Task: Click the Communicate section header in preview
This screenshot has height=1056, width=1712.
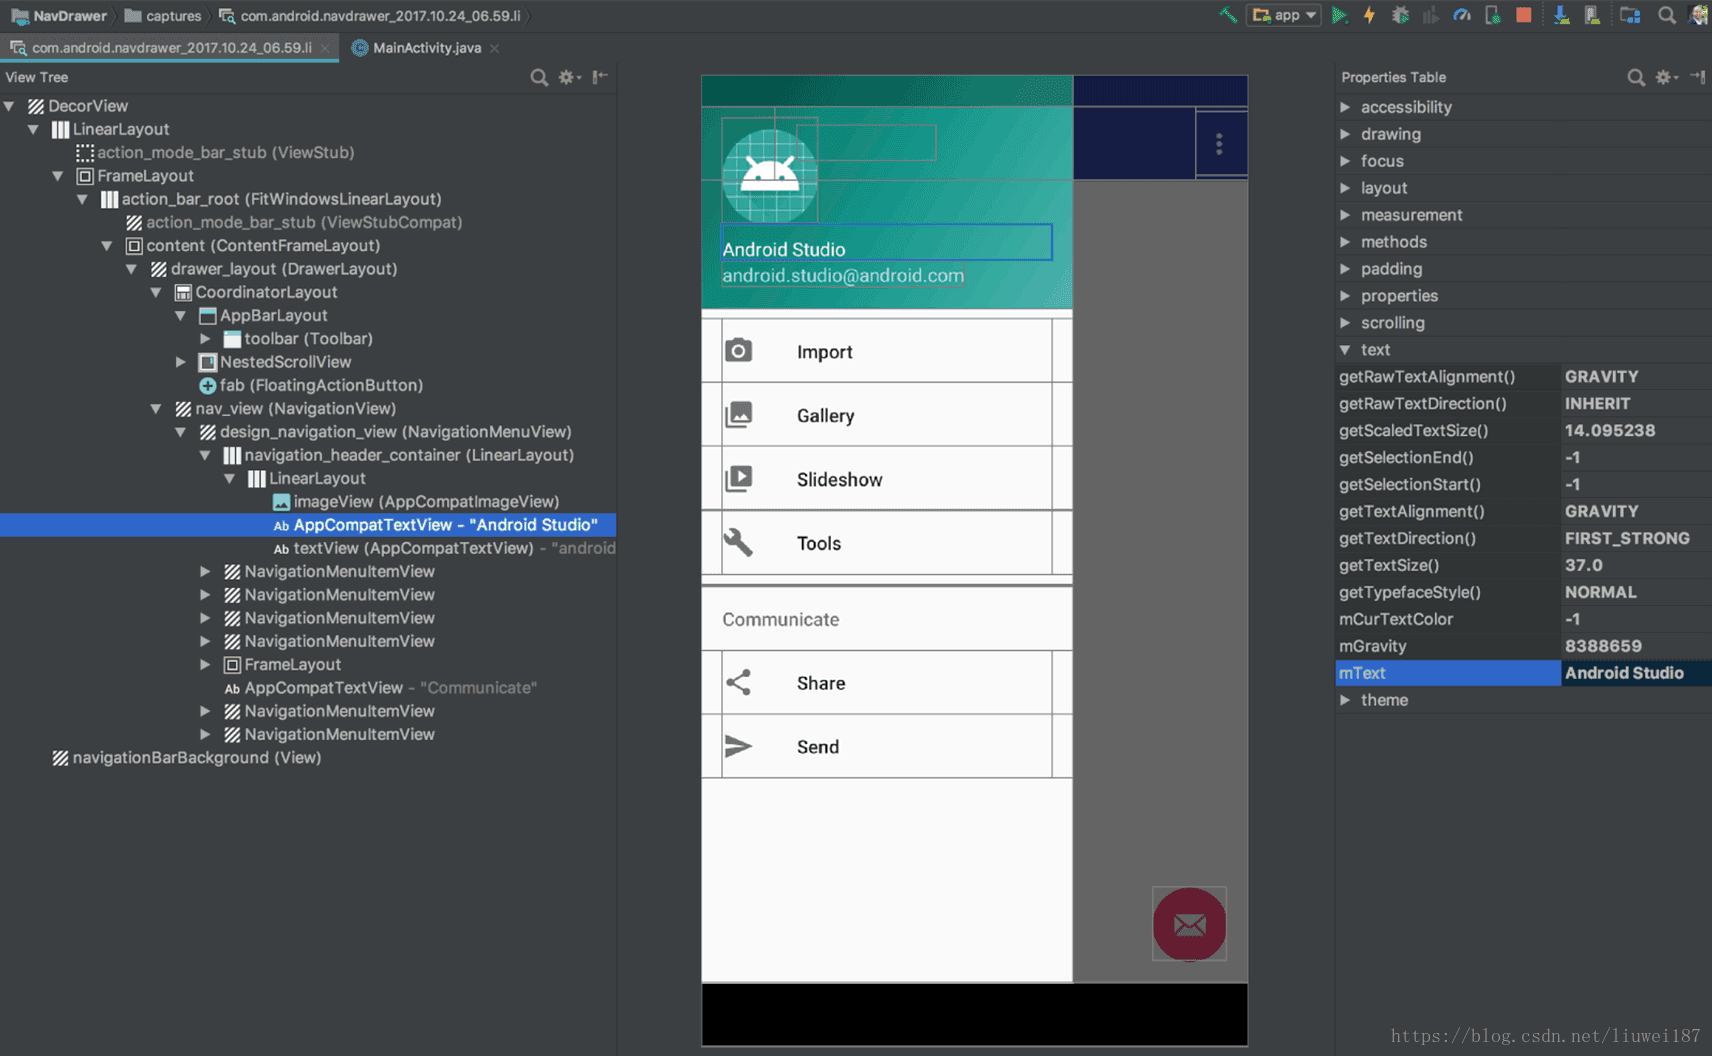Action: click(x=781, y=619)
